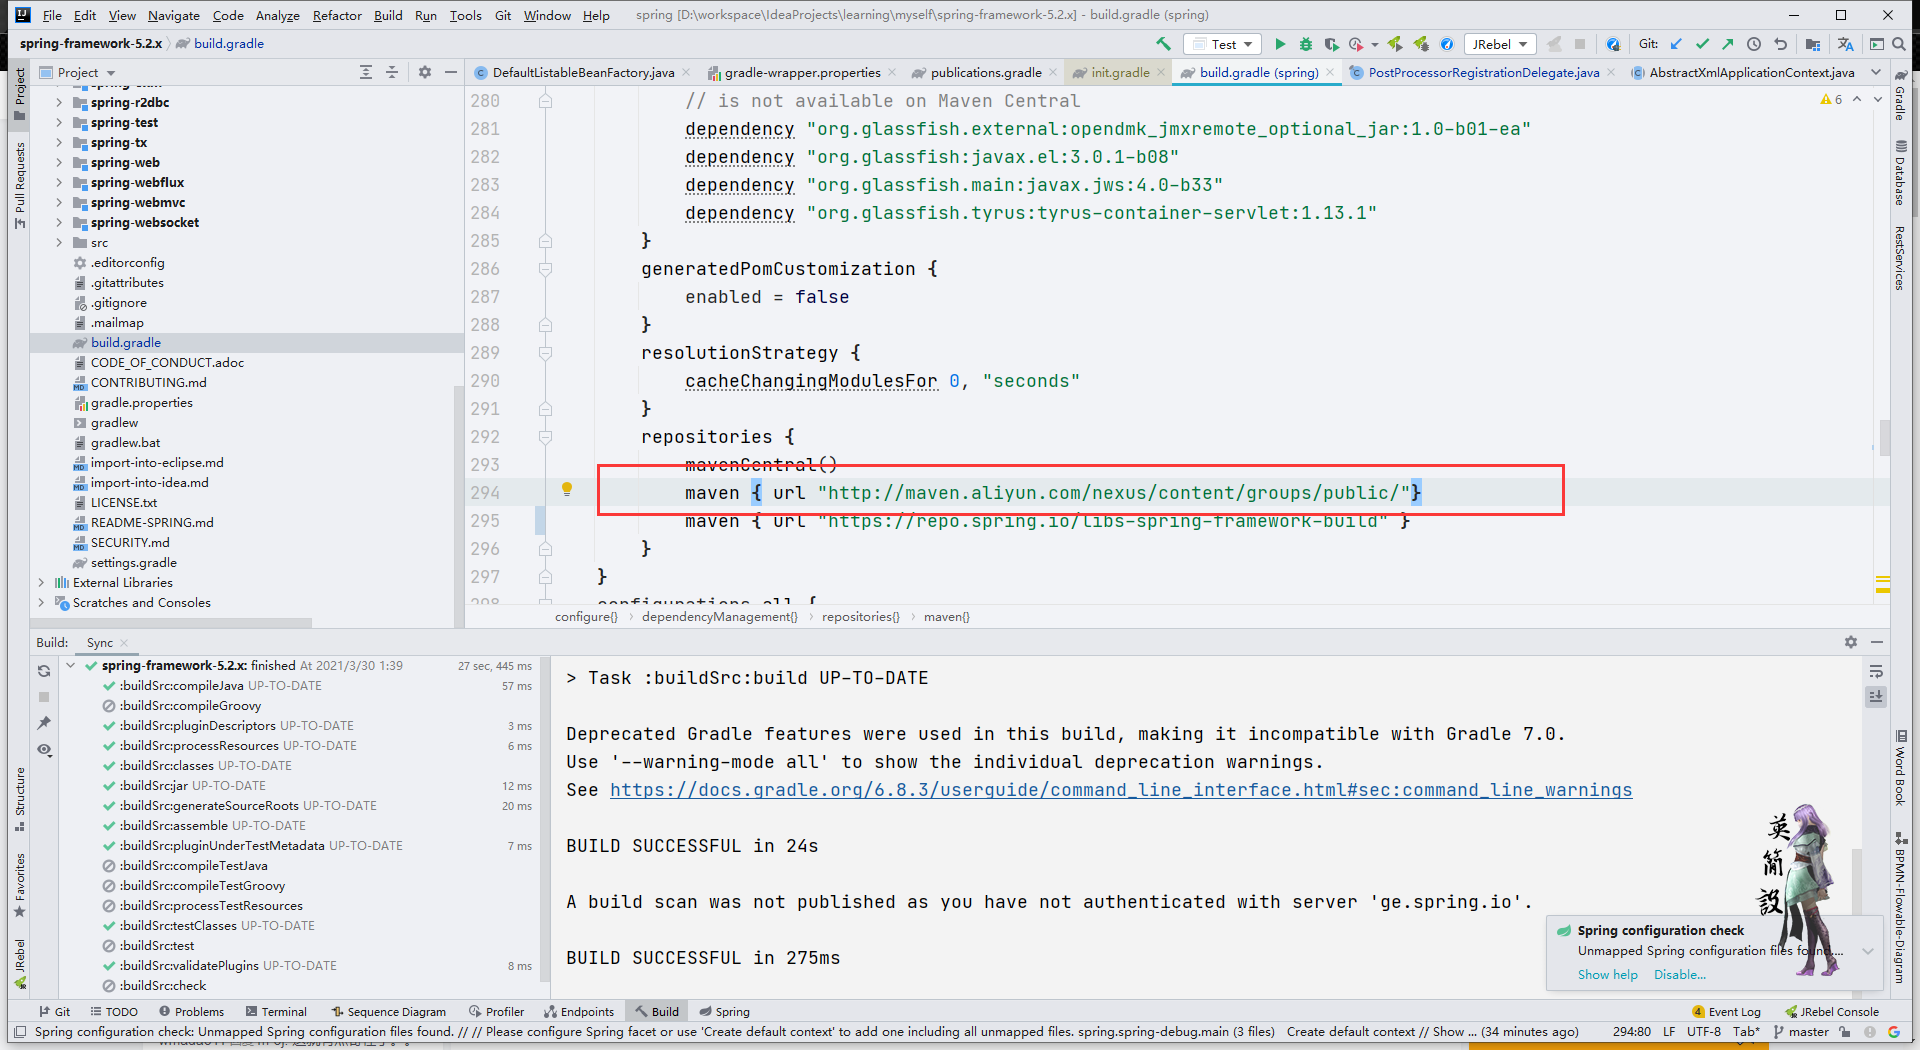Run the current configuration with the green Run icon
Screen dimensions: 1920x1050
[x=1281, y=44]
